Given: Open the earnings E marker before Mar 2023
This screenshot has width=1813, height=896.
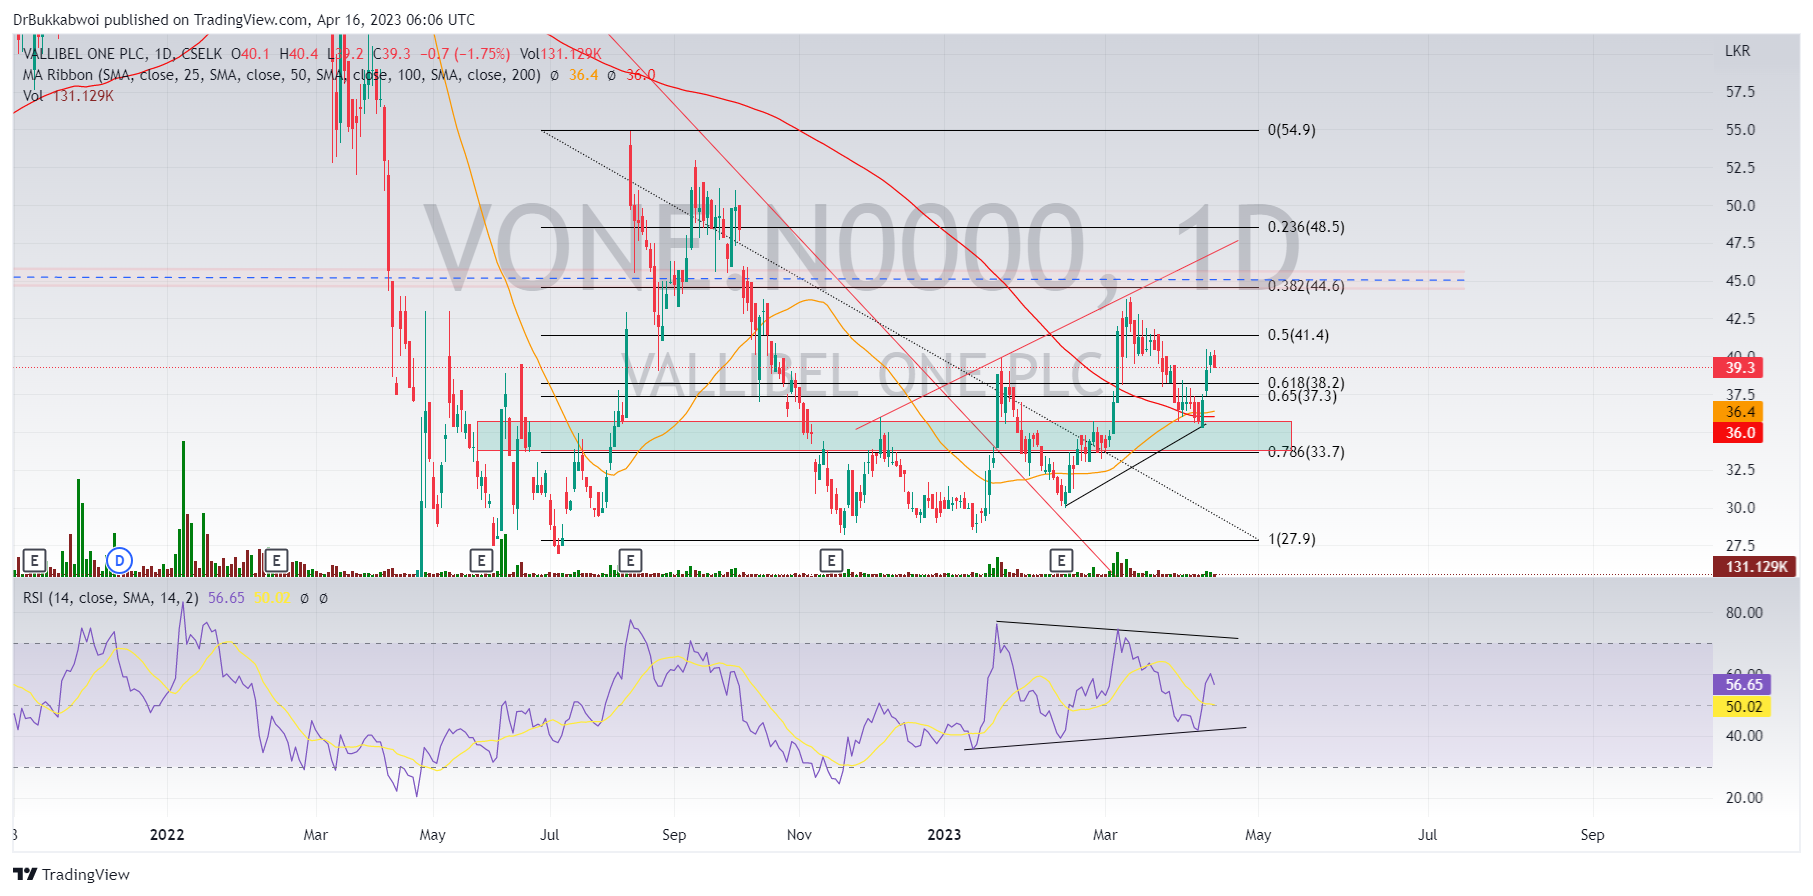Looking at the screenshot, I should click(x=1062, y=561).
